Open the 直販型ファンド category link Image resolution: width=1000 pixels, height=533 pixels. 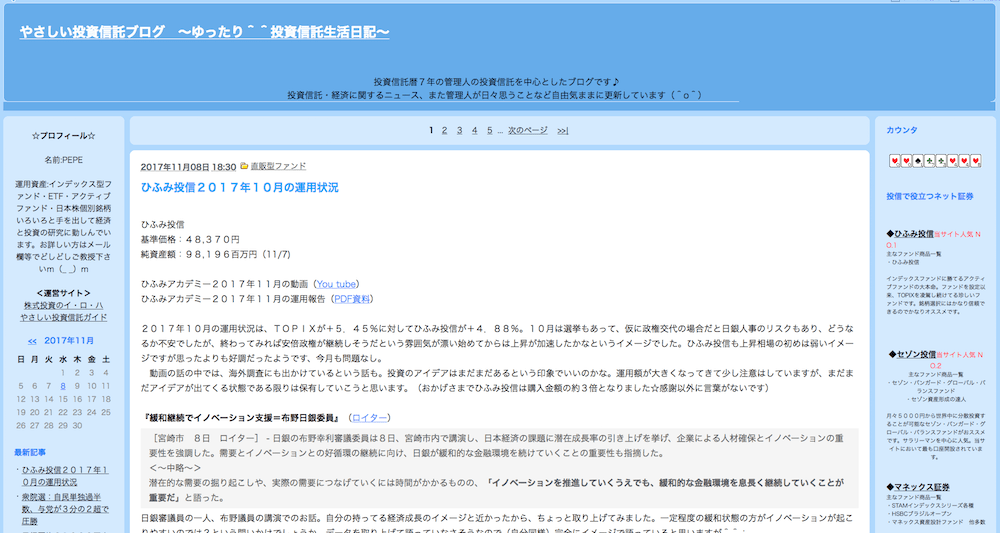click(278, 167)
